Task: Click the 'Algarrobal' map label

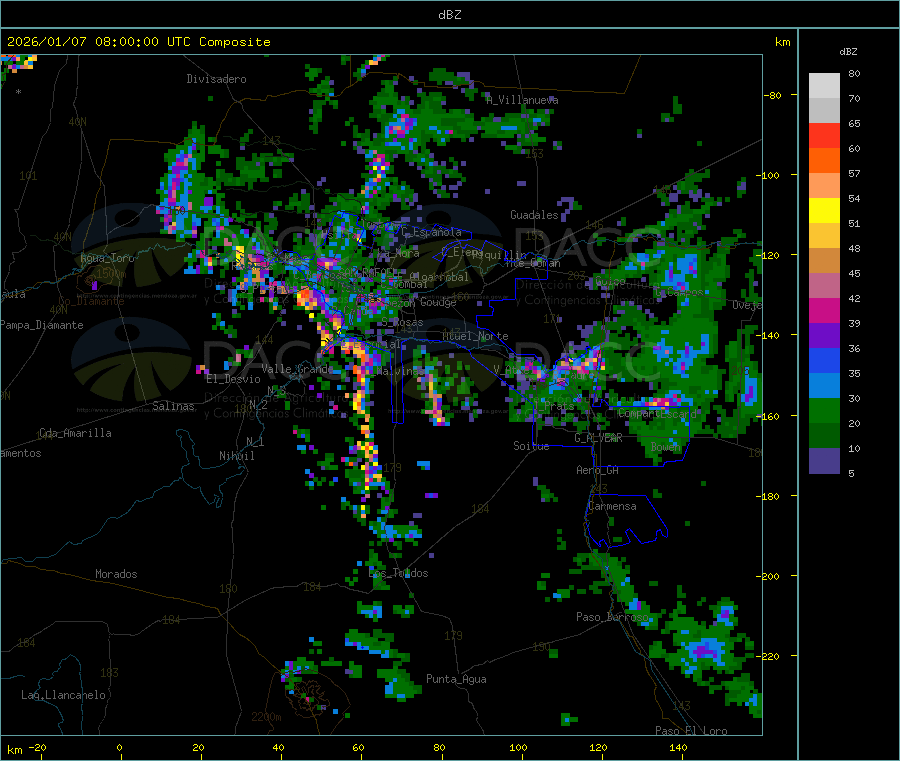Action: (439, 277)
